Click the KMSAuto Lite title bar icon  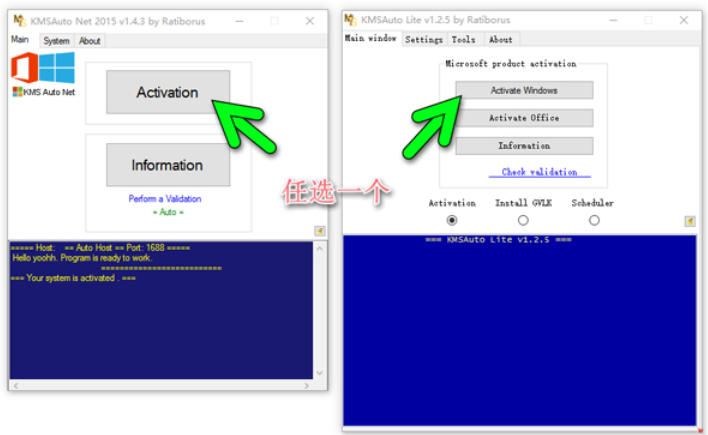coord(350,20)
